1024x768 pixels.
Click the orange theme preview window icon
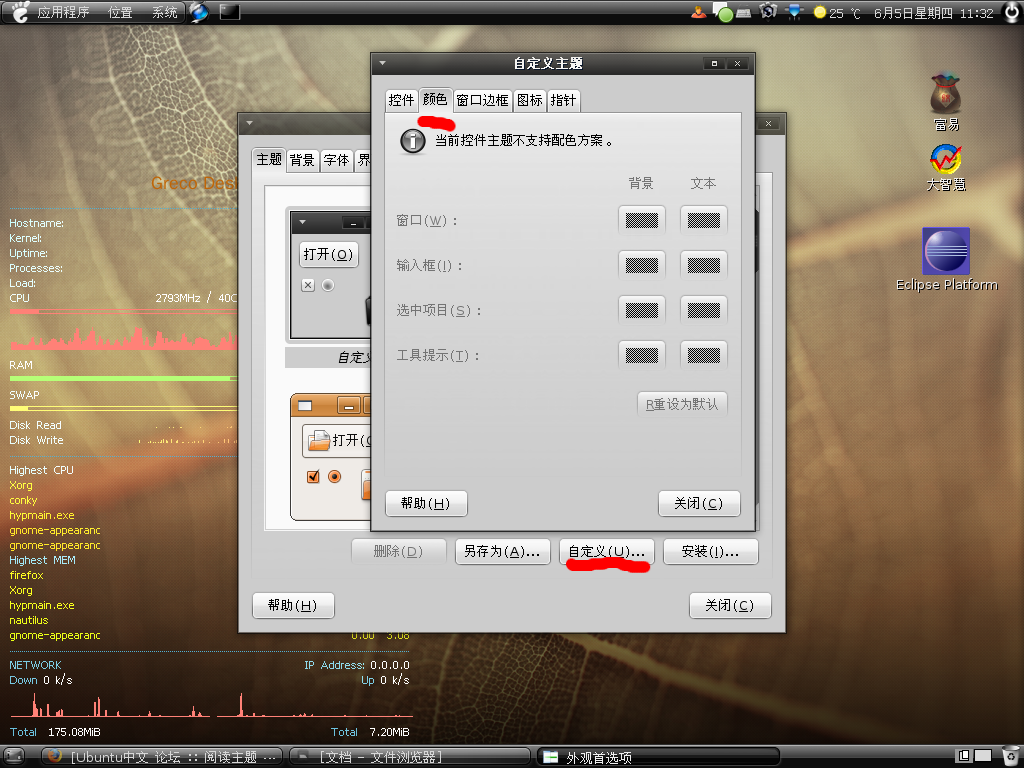tap(305, 406)
